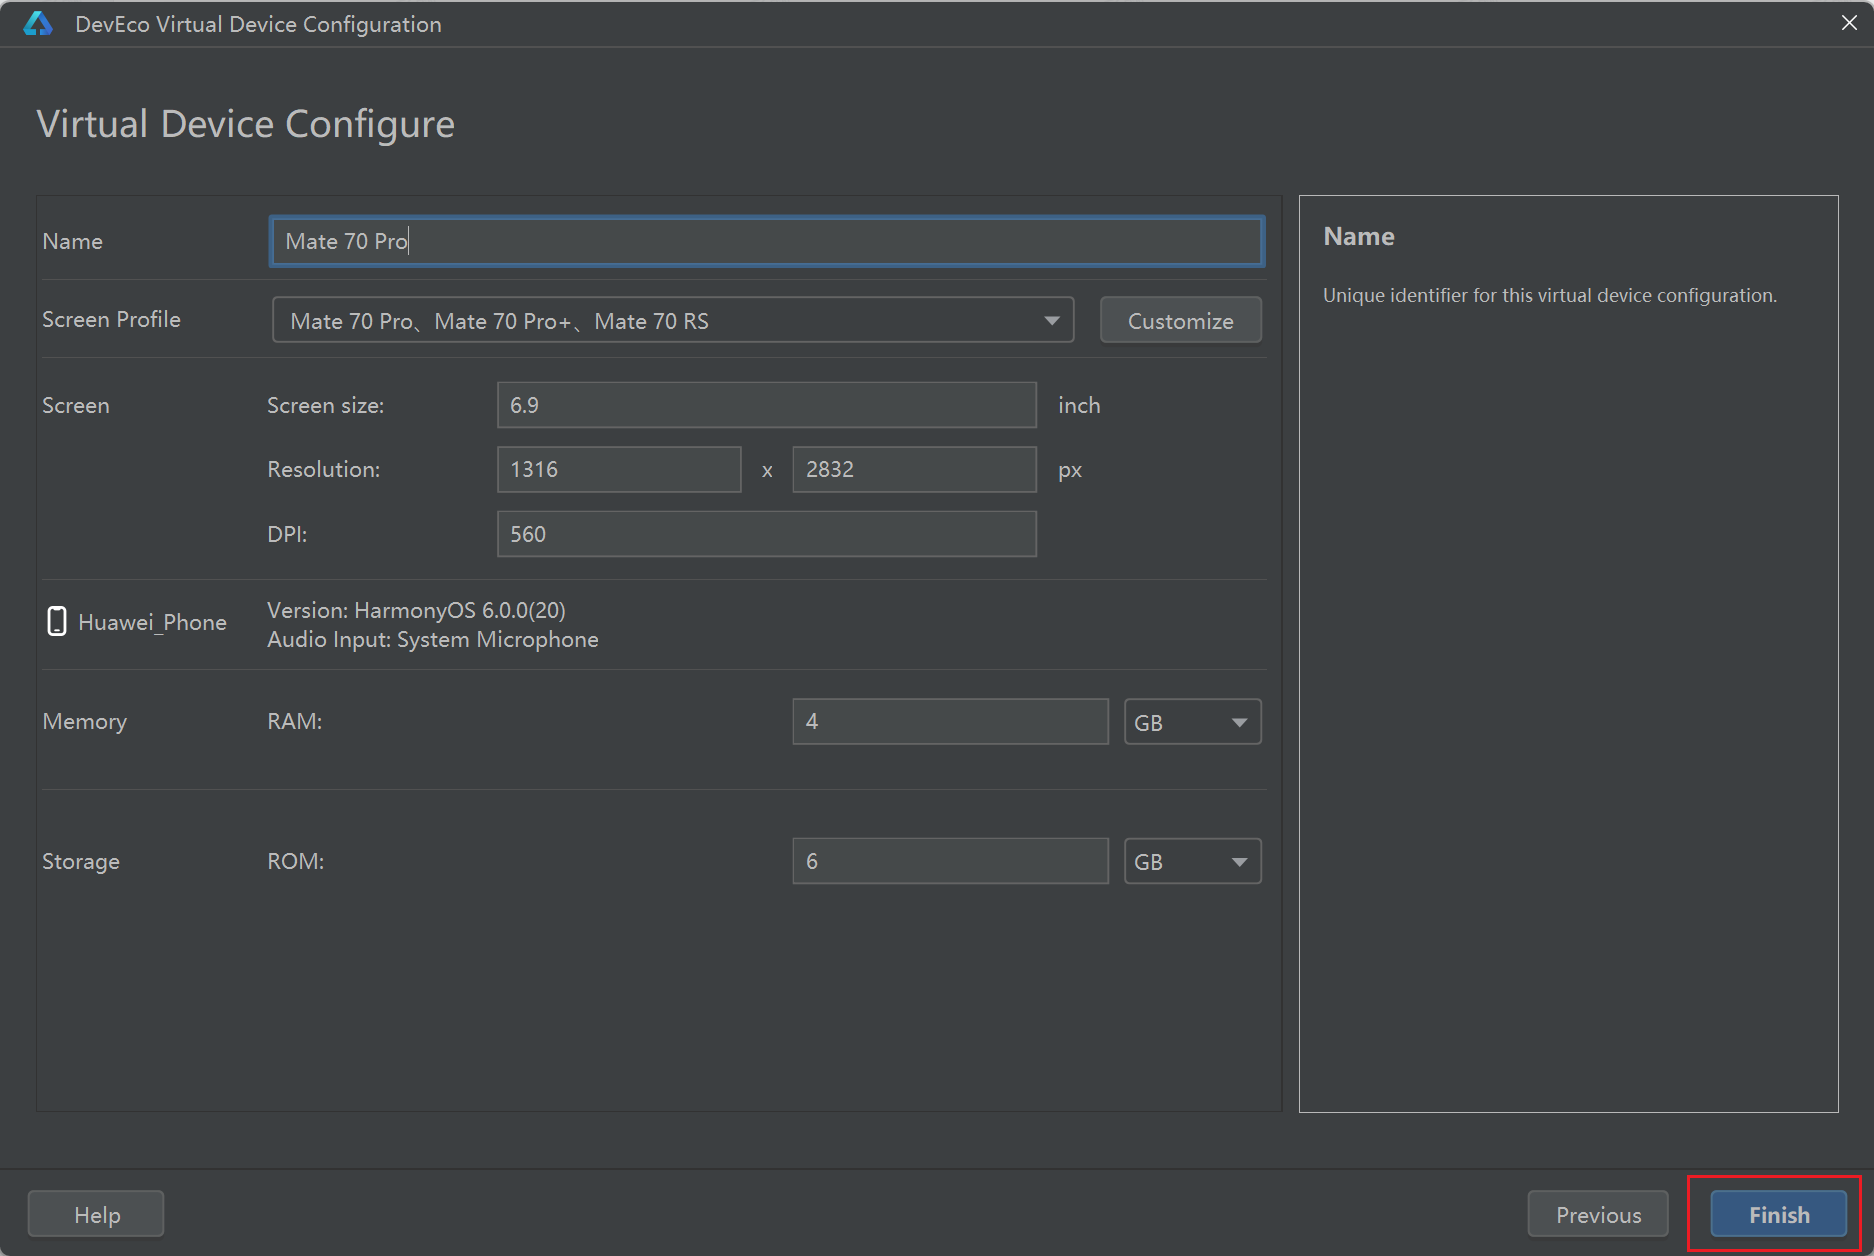
Task: Click the ROM value field
Action: pyautogui.click(x=950, y=861)
